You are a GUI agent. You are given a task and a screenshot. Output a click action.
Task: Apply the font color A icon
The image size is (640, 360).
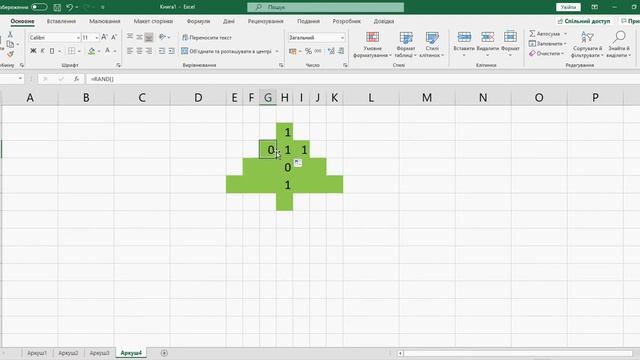click(107, 51)
